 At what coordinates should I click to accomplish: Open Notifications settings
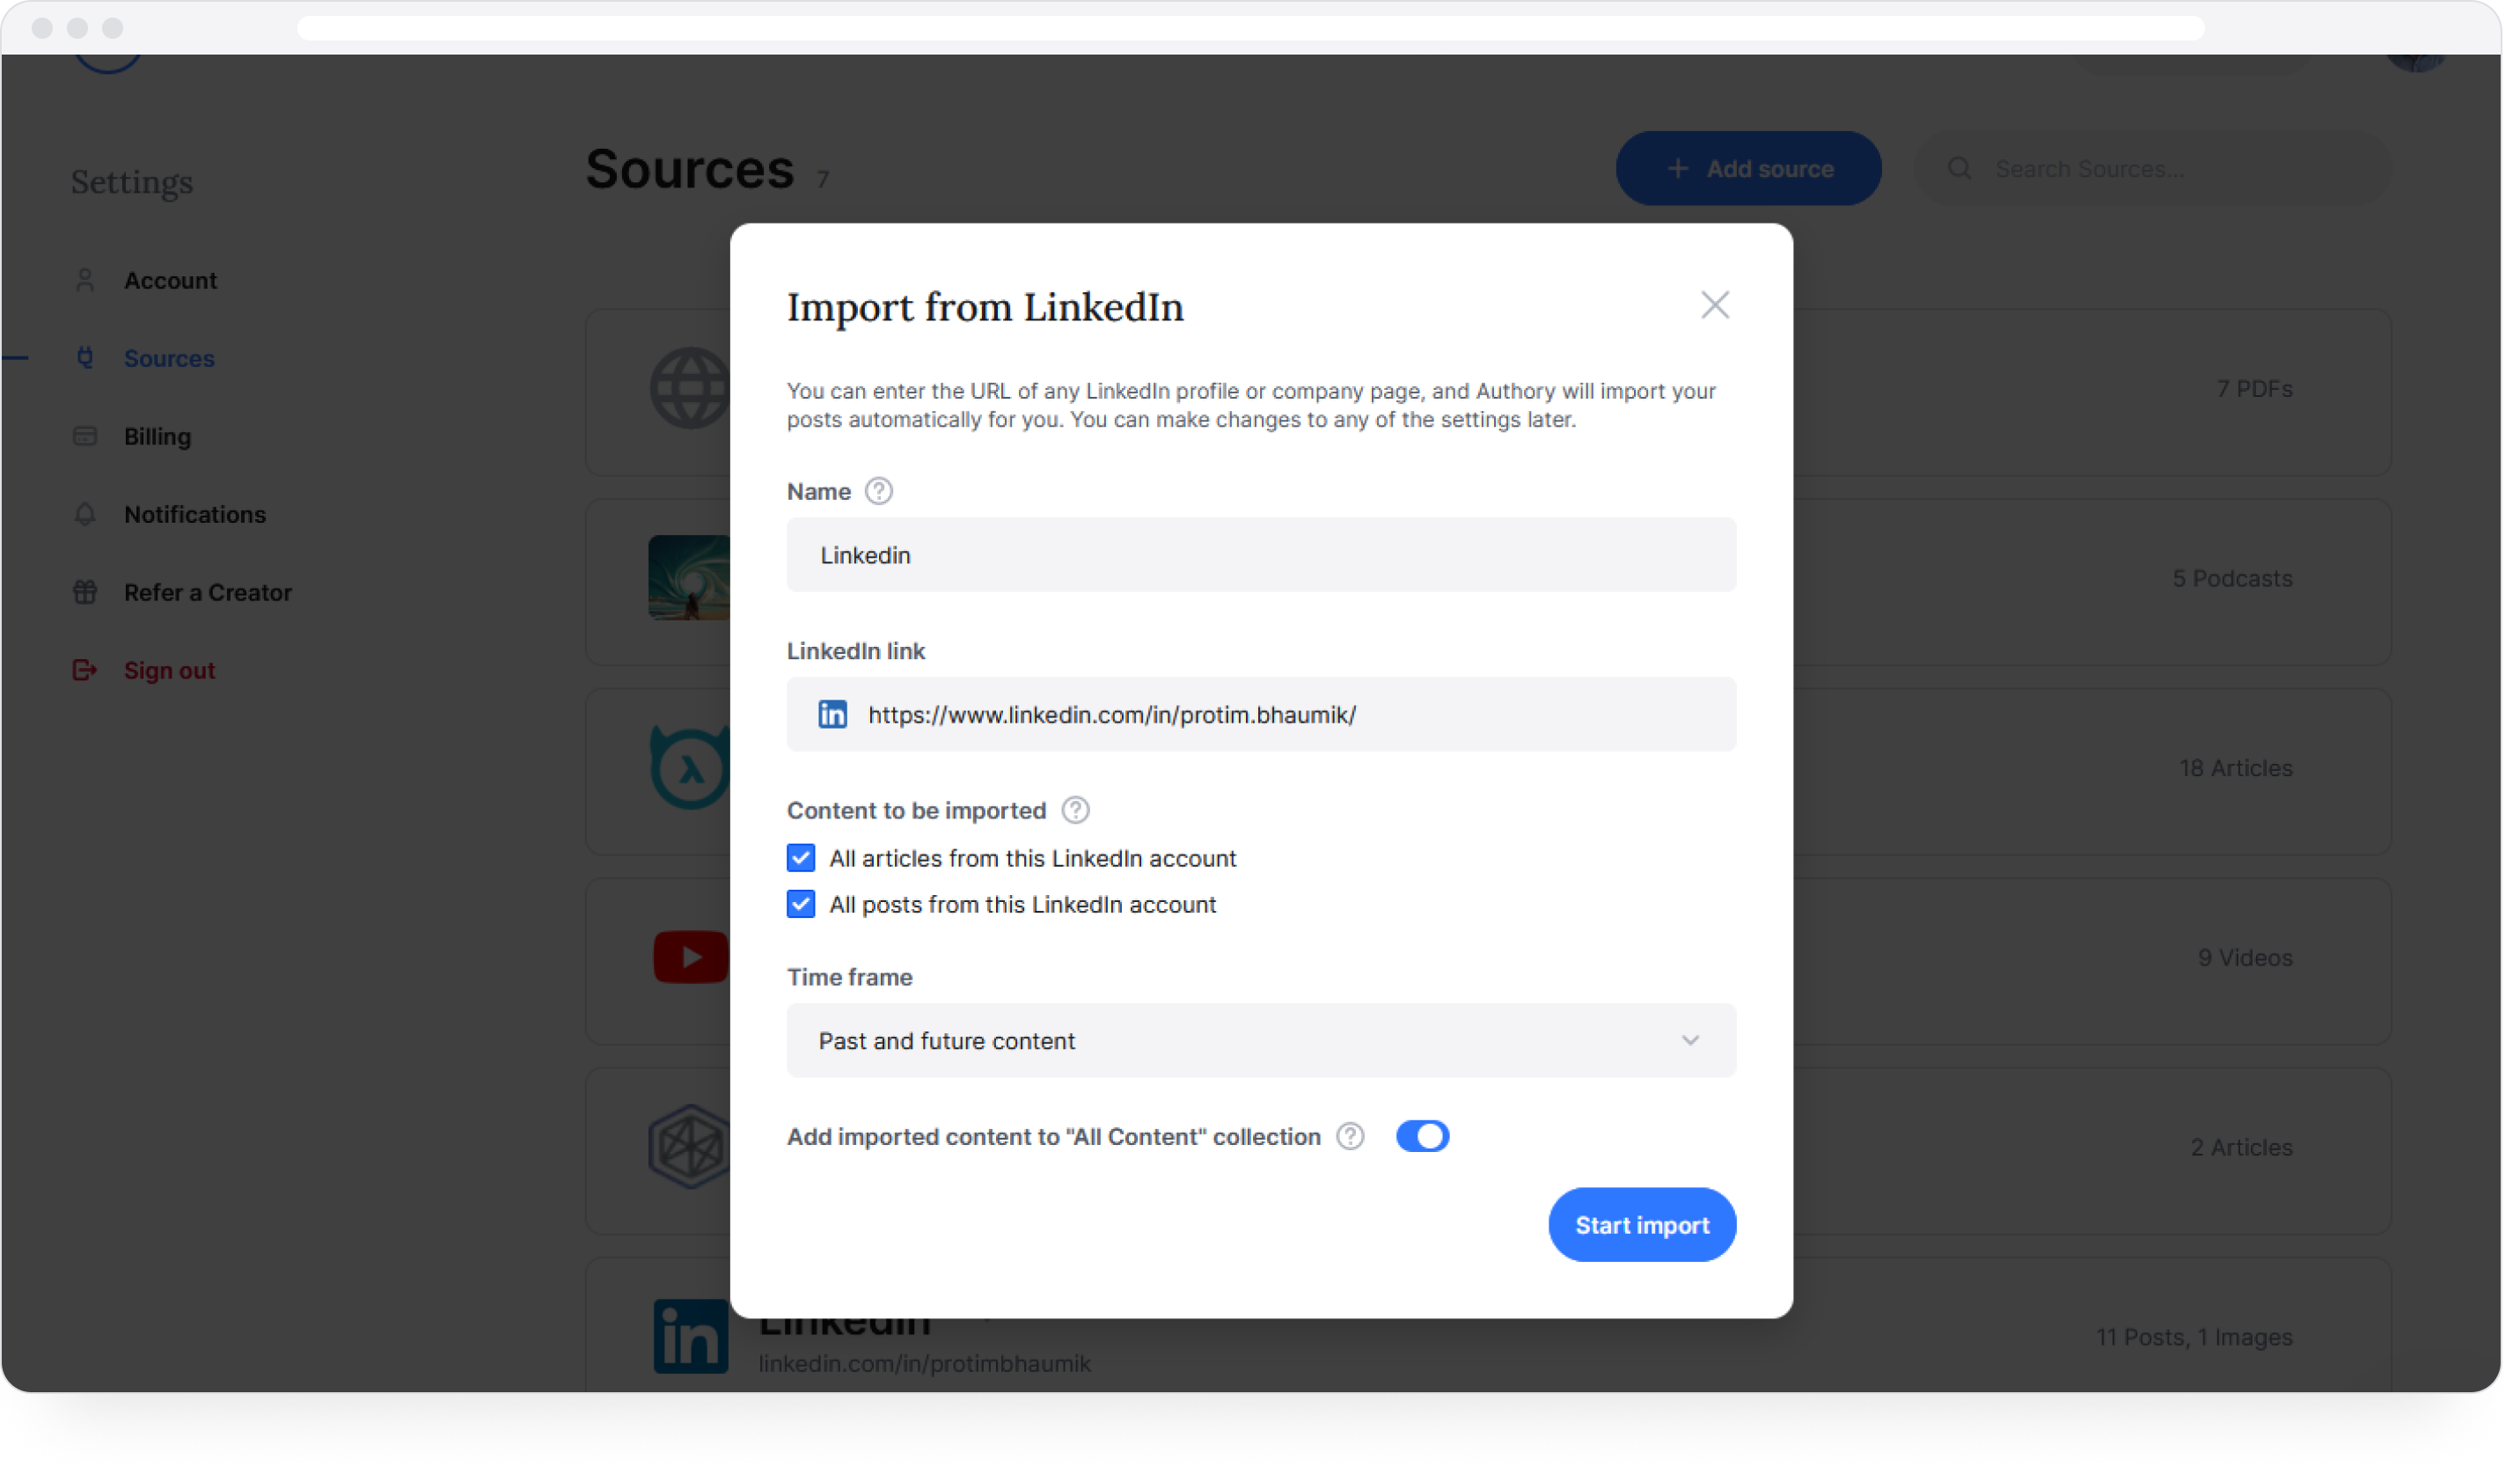pyautogui.click(x=196, y=517)
